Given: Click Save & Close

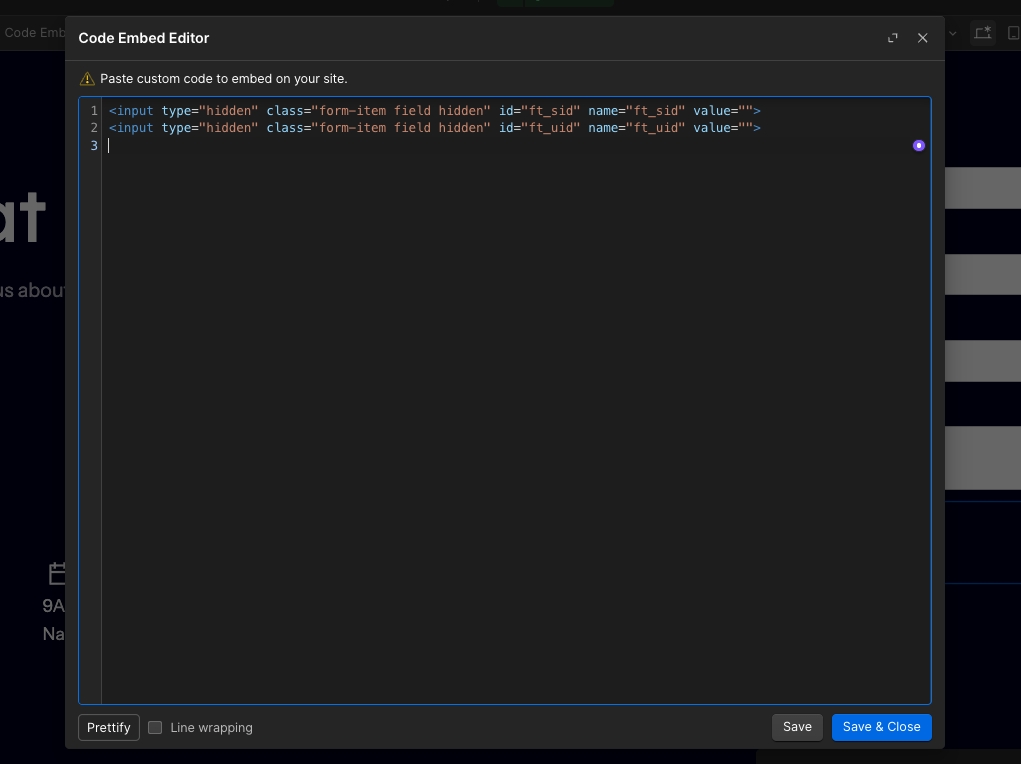Looking at the screenshot, I should click(881, 727).
